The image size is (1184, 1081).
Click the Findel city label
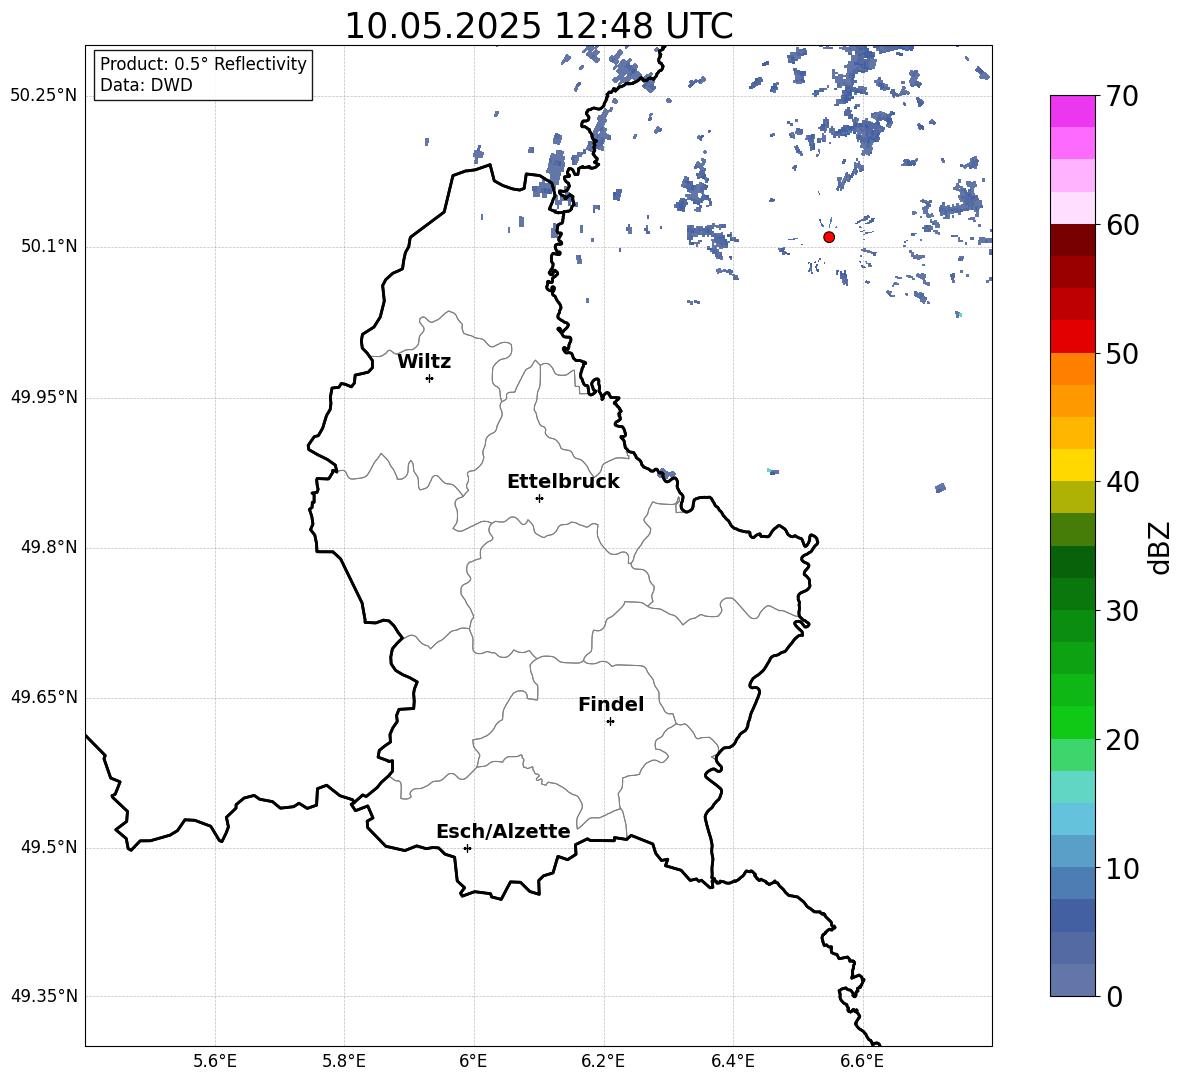click(611, 704)
